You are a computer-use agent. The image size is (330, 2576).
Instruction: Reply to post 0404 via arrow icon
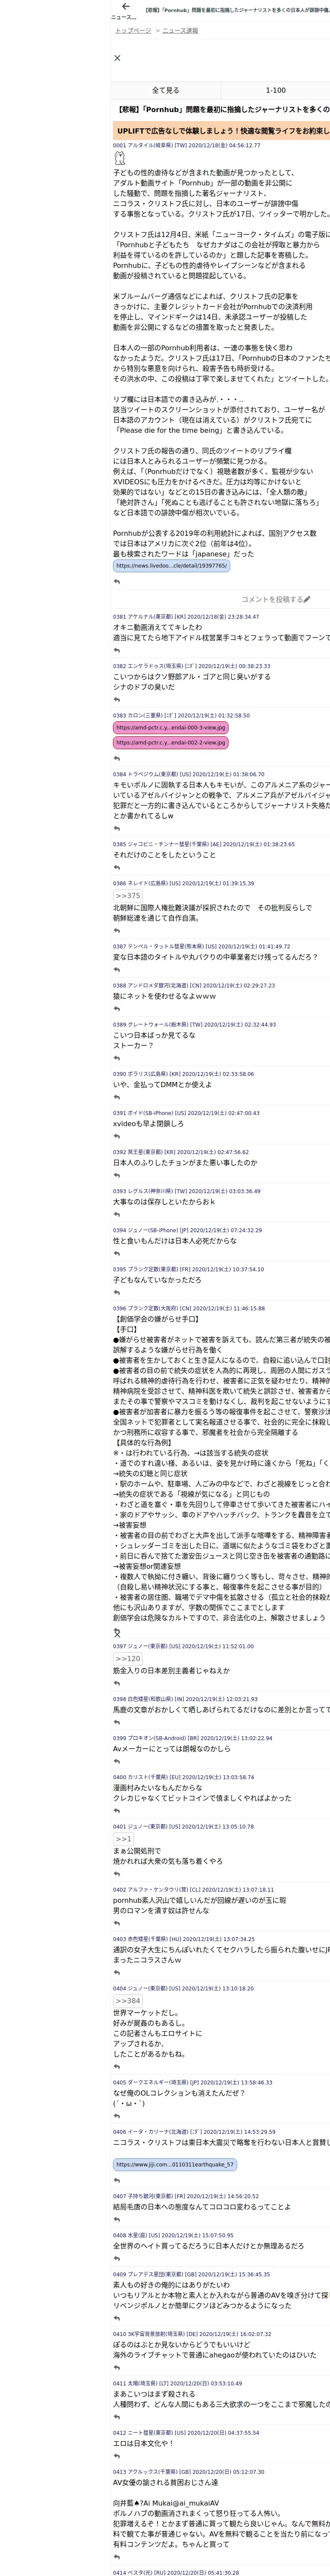pos(117,2067)
